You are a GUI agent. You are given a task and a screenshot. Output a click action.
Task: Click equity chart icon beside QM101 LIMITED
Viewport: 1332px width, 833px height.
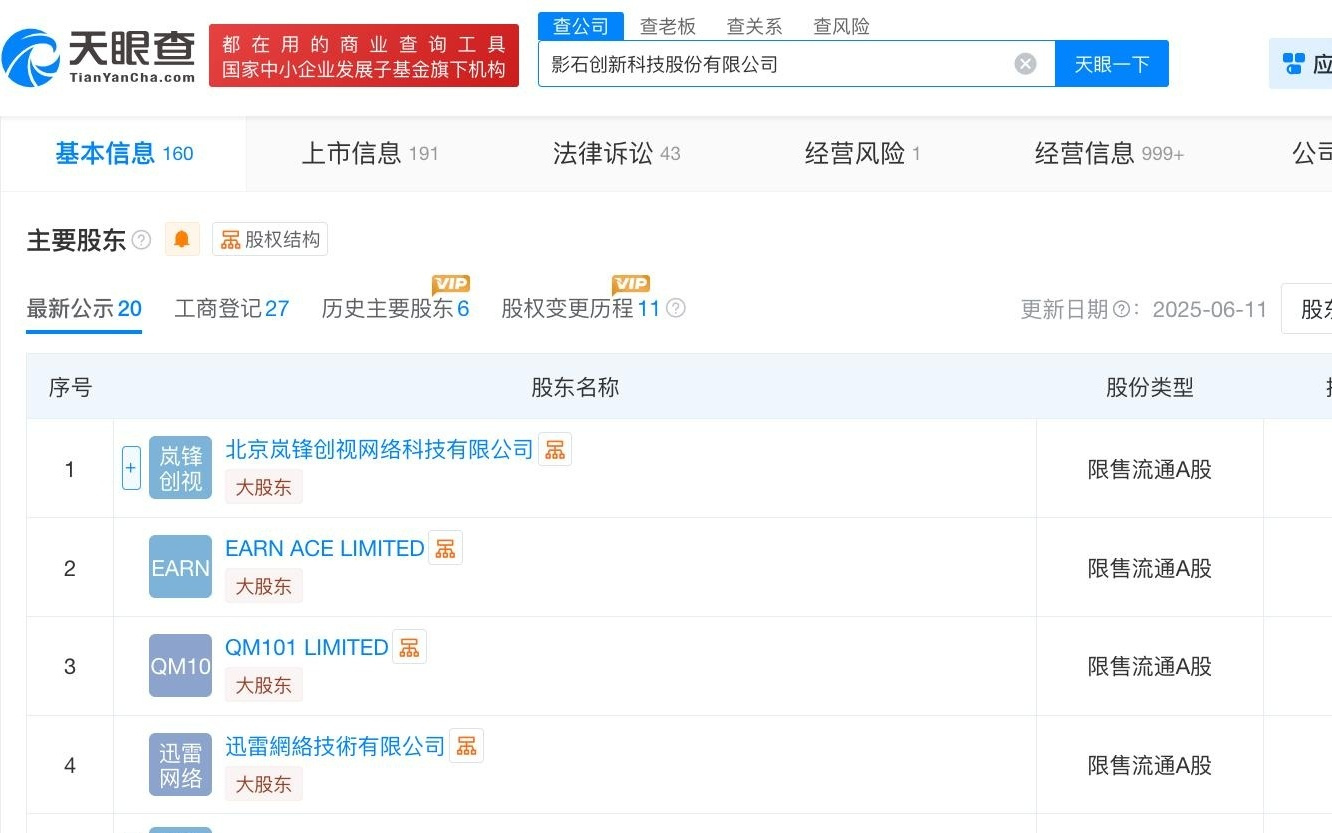click(x=410, y=646)
